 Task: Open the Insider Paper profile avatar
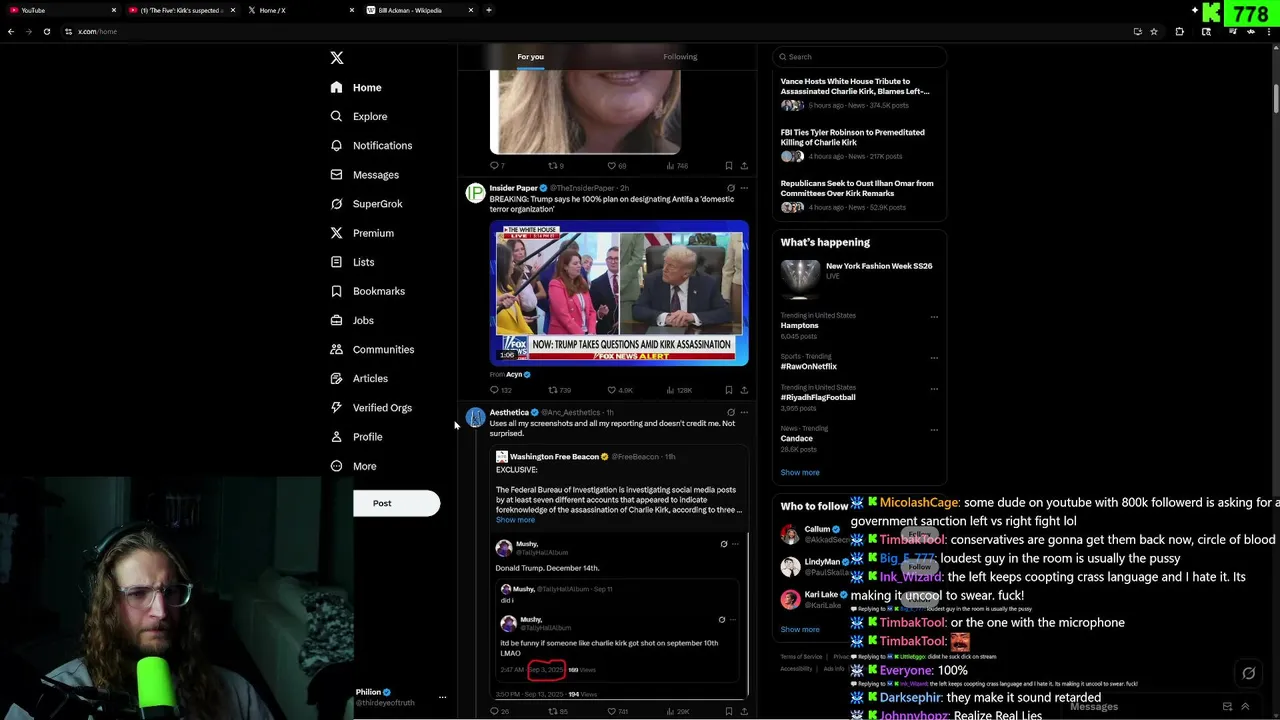click(x=476, y=193)
